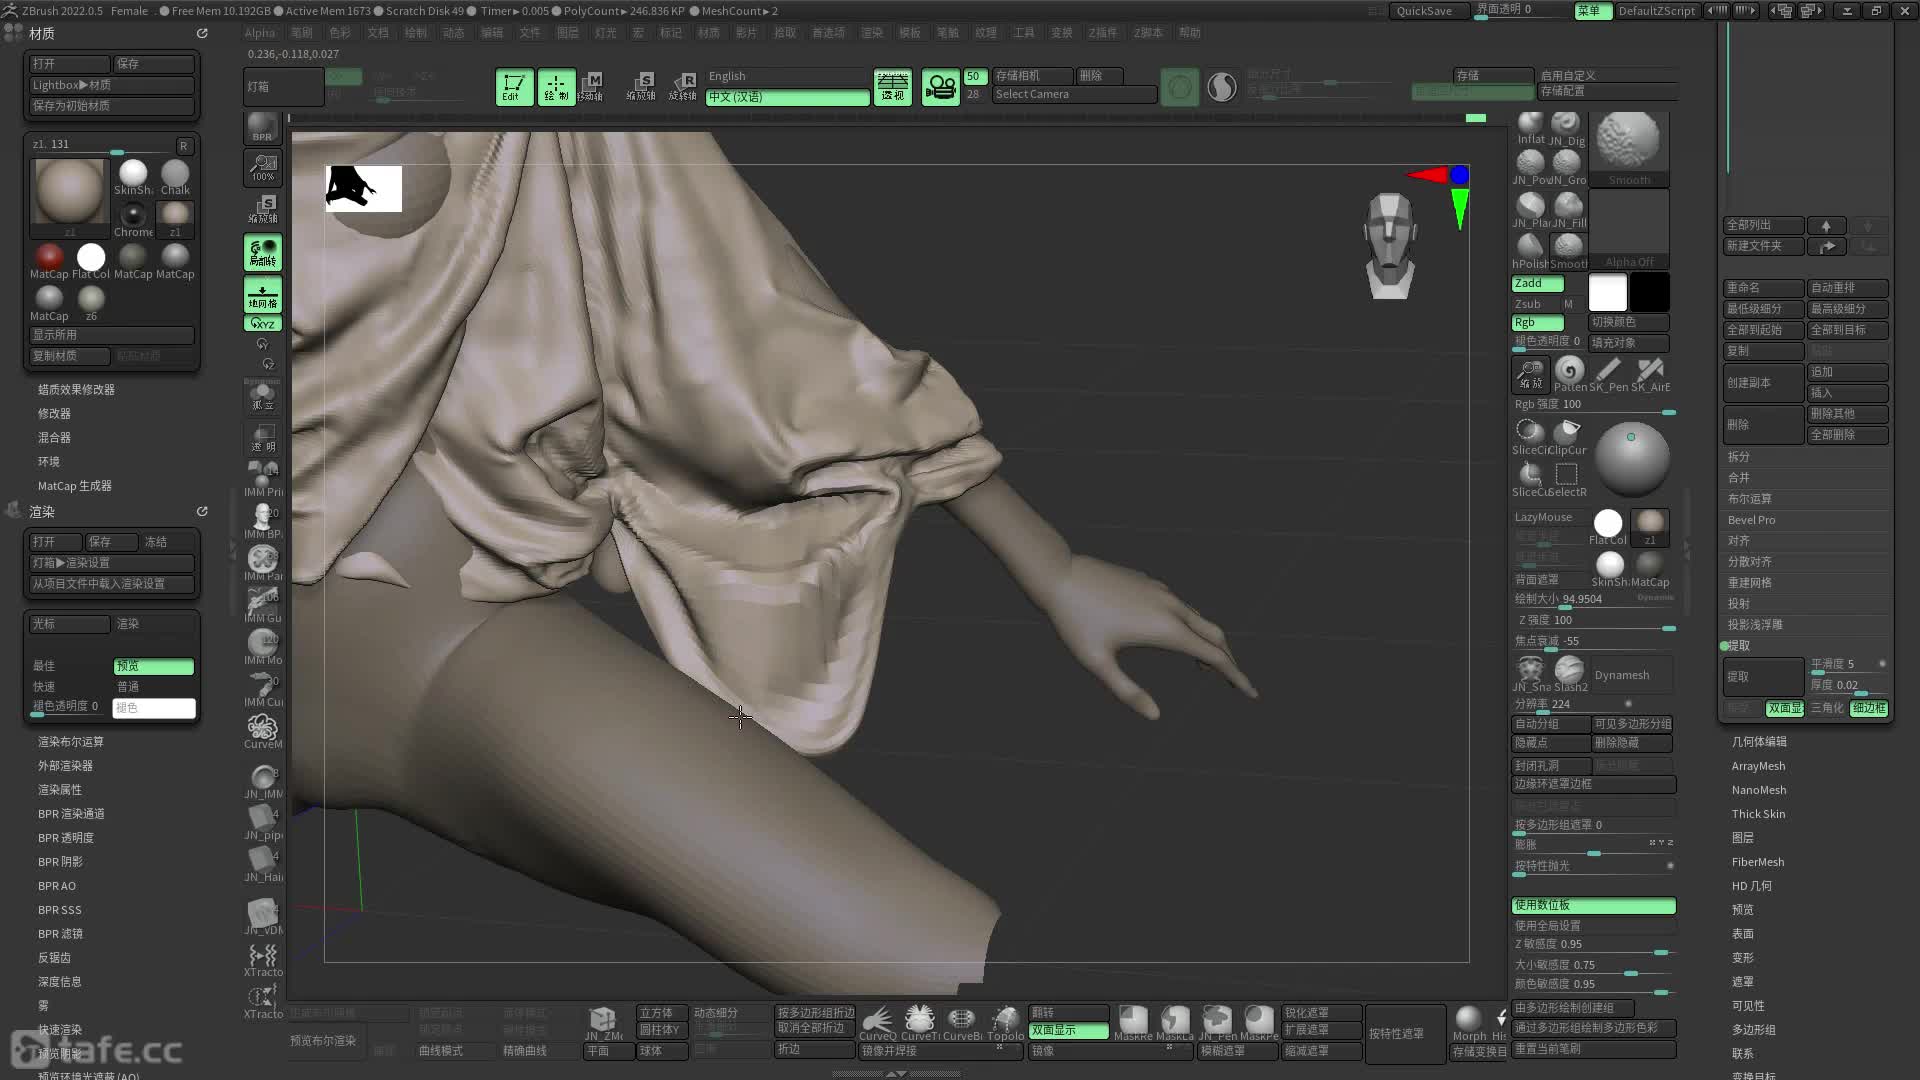Click the white main color swatch
Image resolution: width=1920 pixels, height=1080 pixels.
click(1607, 292)
